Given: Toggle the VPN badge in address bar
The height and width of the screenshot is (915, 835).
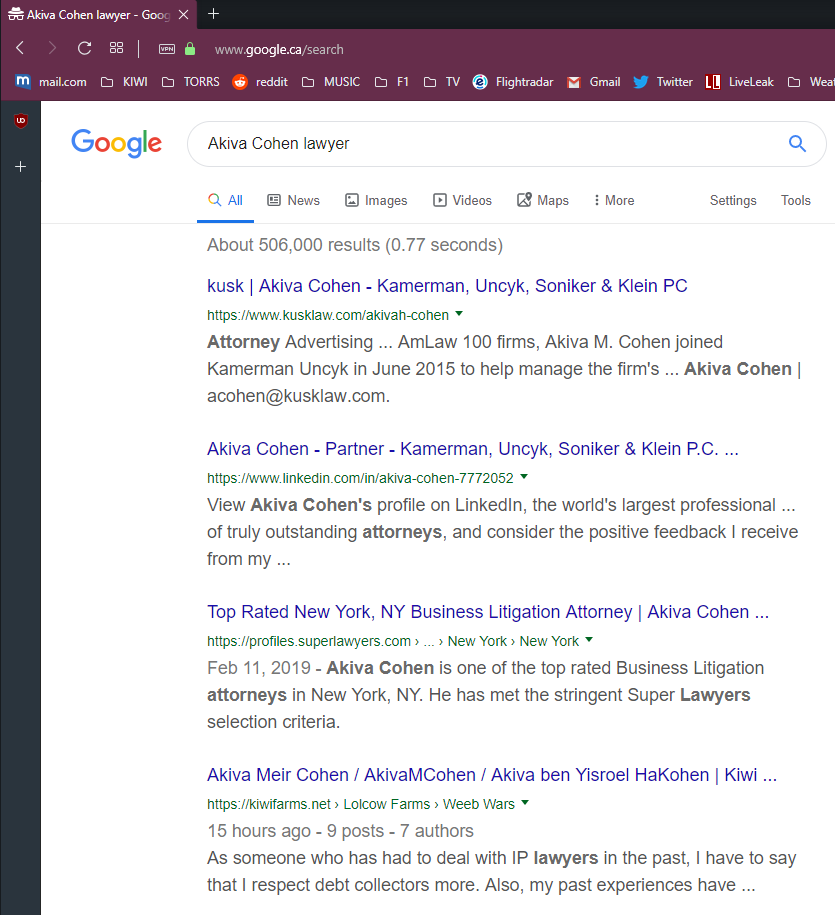Looking at the screenshot, I should [167, 49].
